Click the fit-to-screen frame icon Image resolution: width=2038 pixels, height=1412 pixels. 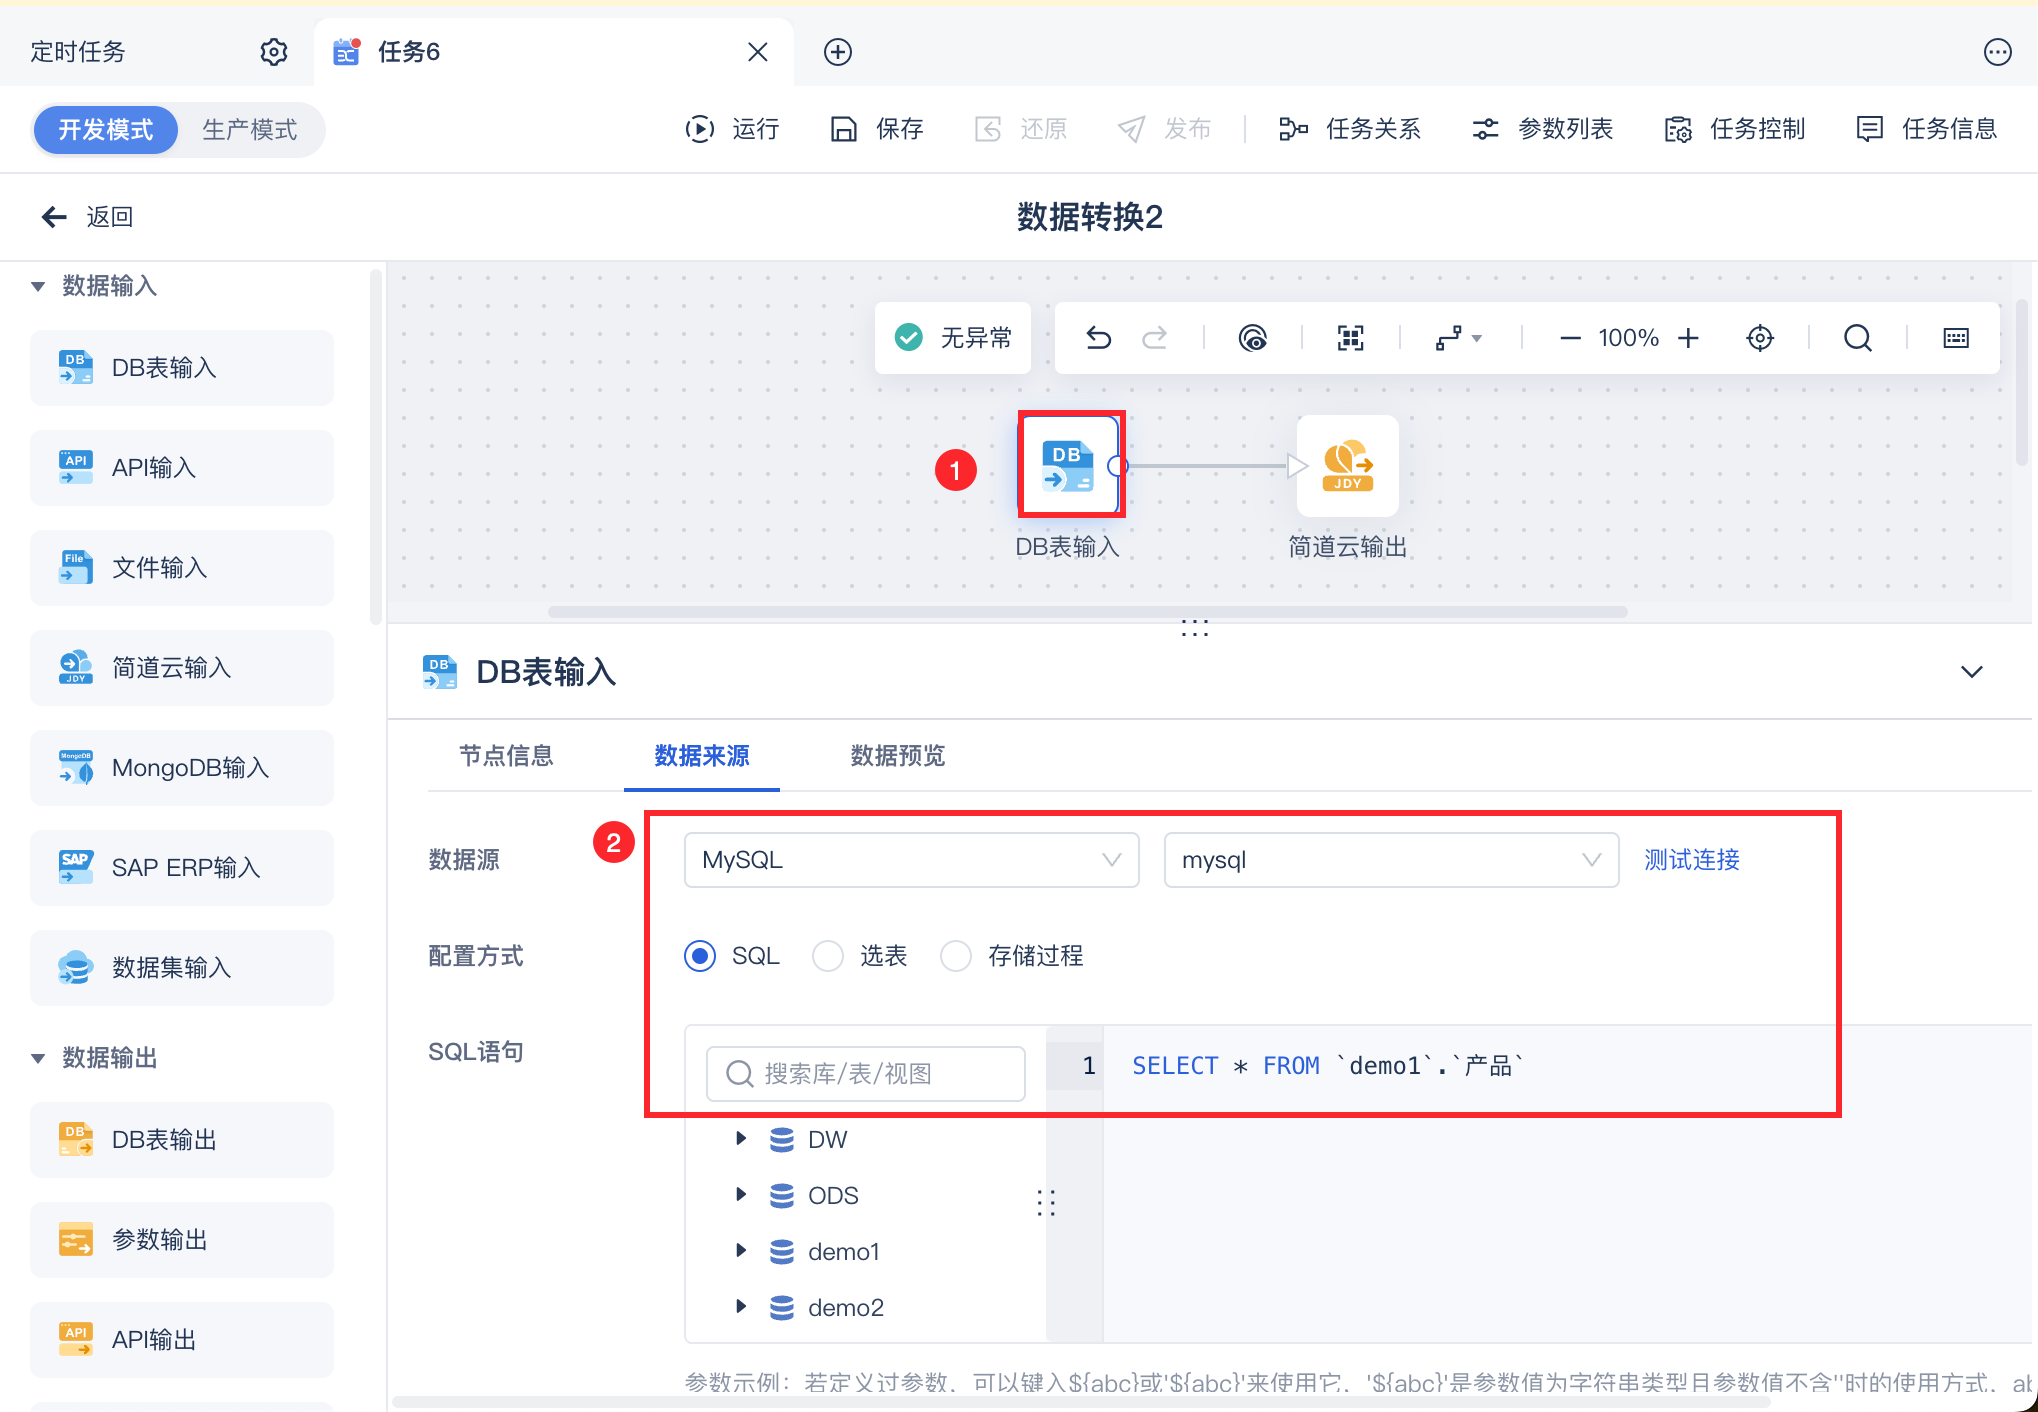[1351, 338]
